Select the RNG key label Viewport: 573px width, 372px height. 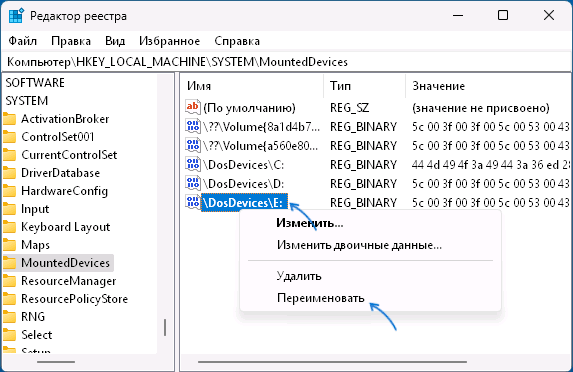tap(33, 317)
